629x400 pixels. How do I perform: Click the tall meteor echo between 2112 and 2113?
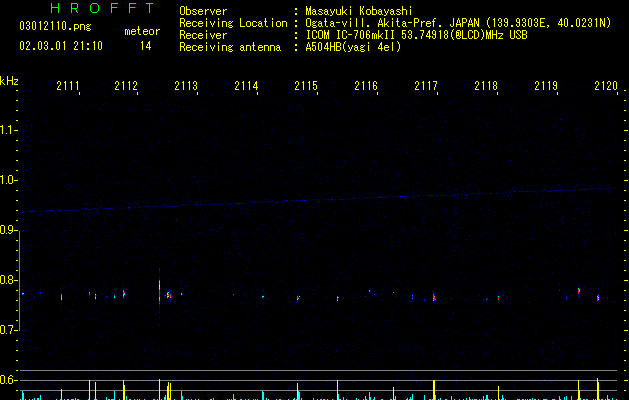click(x=160, y=291)
